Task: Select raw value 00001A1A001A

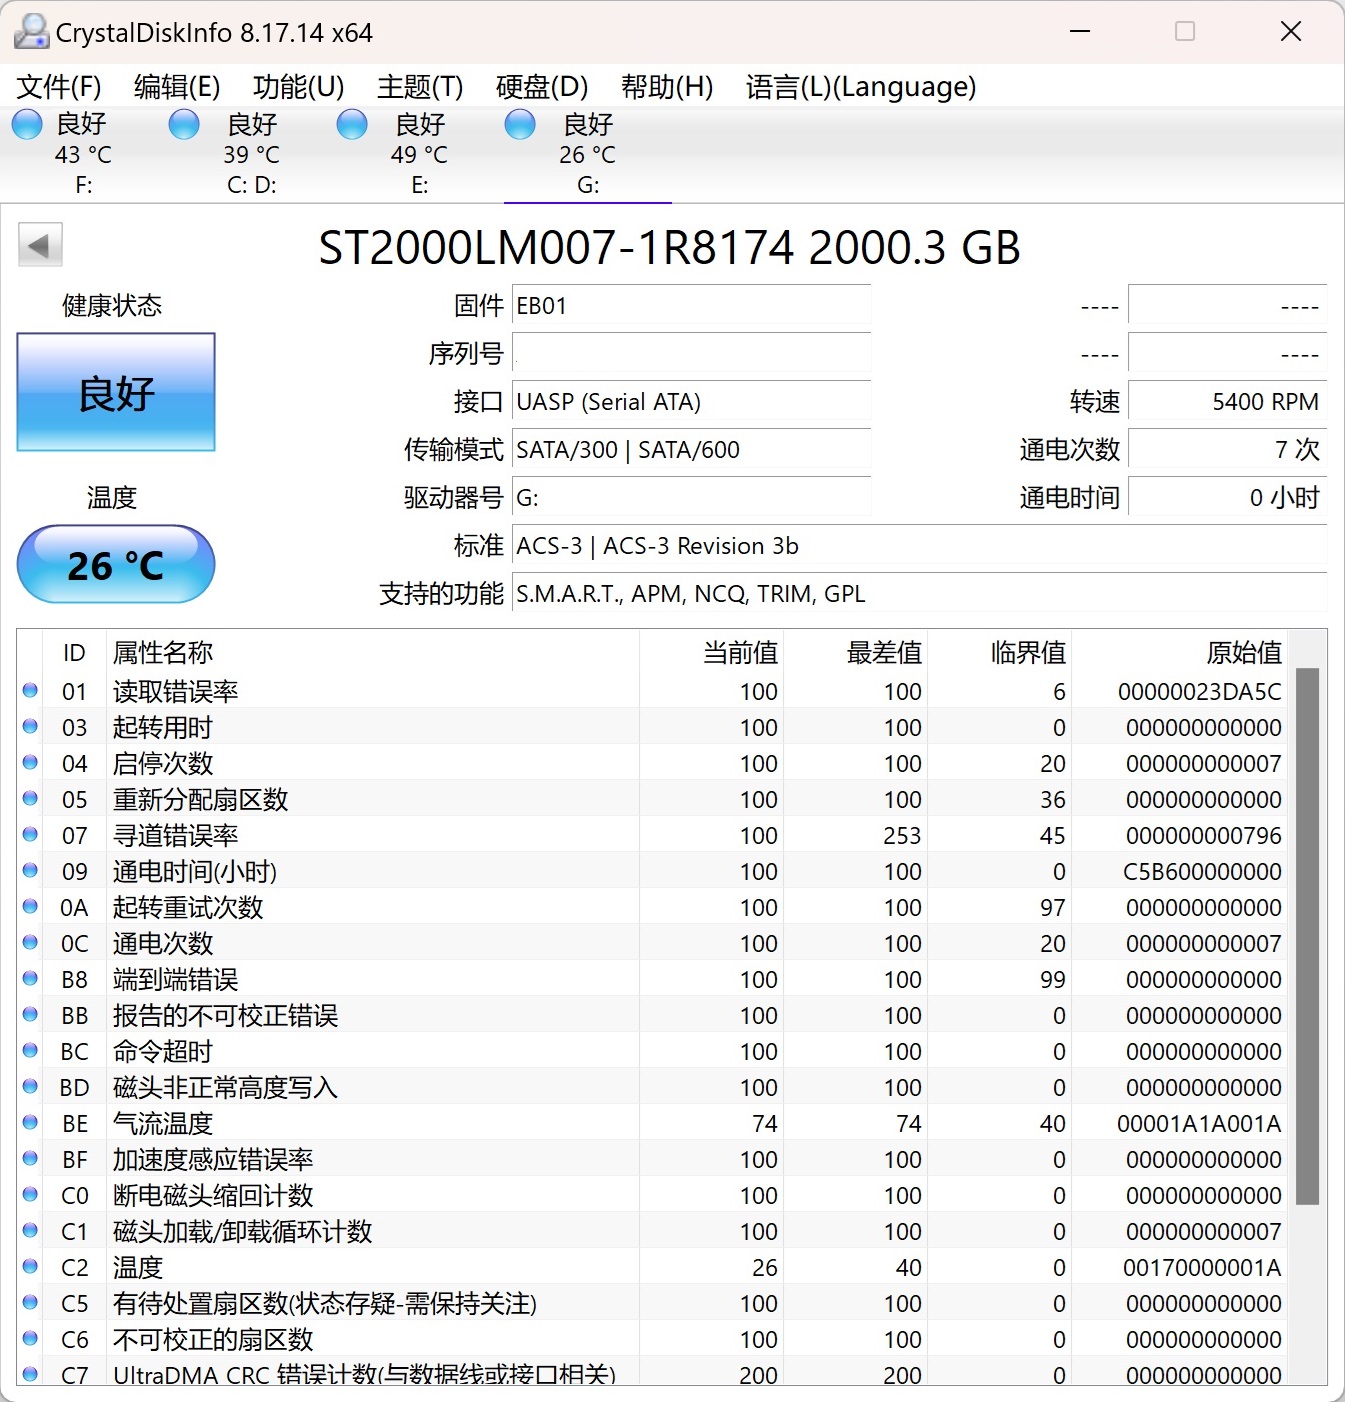Action: tap(1199, 1123)
